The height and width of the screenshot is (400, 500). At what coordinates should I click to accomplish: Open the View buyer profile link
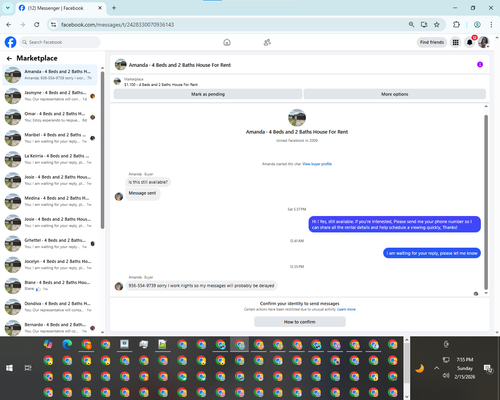[x=317, y=164]
